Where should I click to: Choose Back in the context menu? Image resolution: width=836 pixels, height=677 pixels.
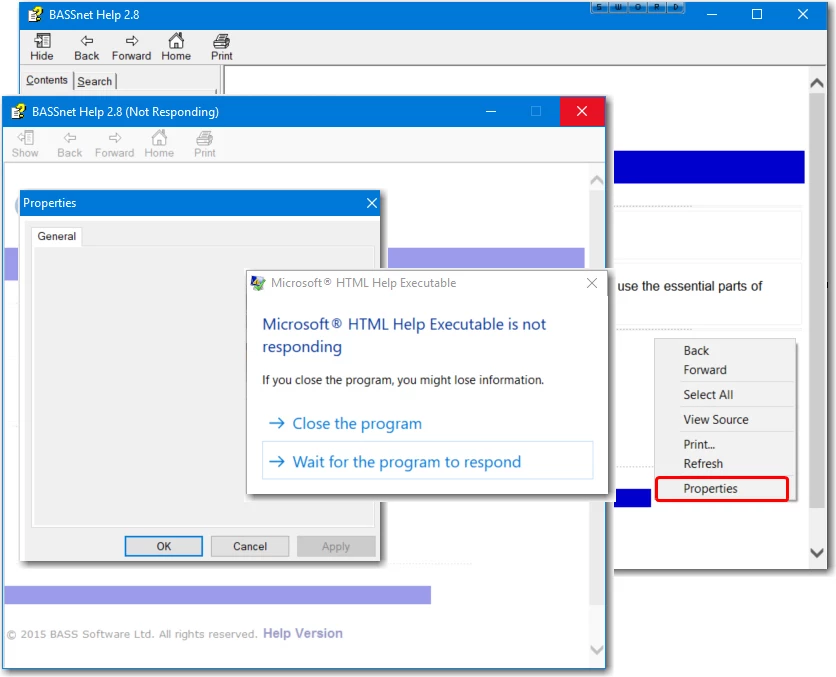click(x=696, y=351)
